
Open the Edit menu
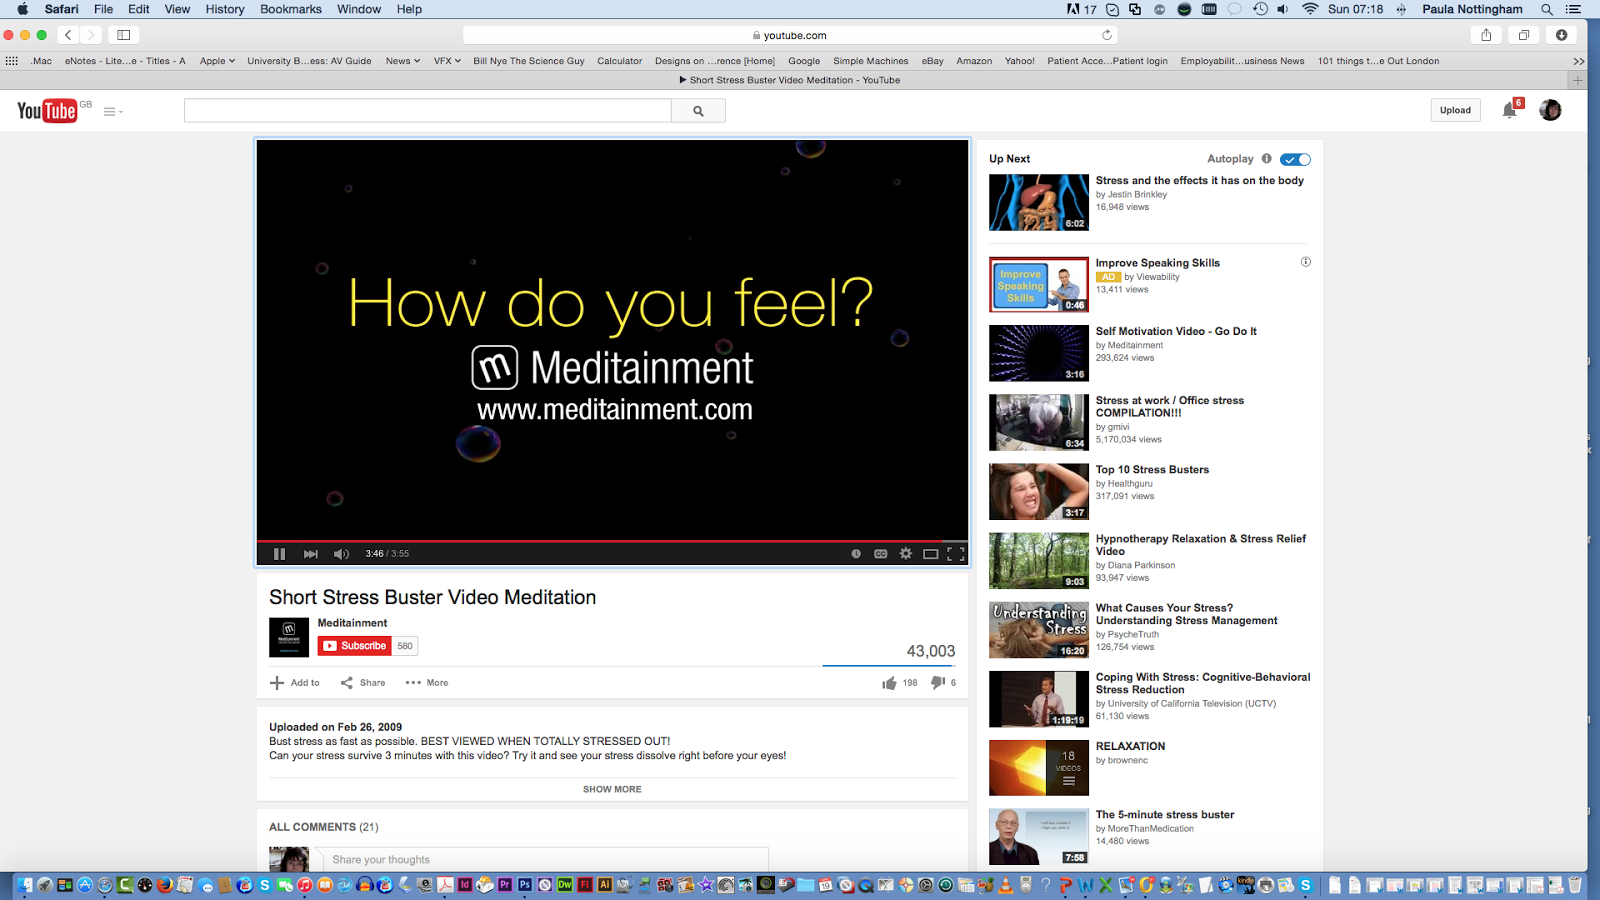pos(139,9)
